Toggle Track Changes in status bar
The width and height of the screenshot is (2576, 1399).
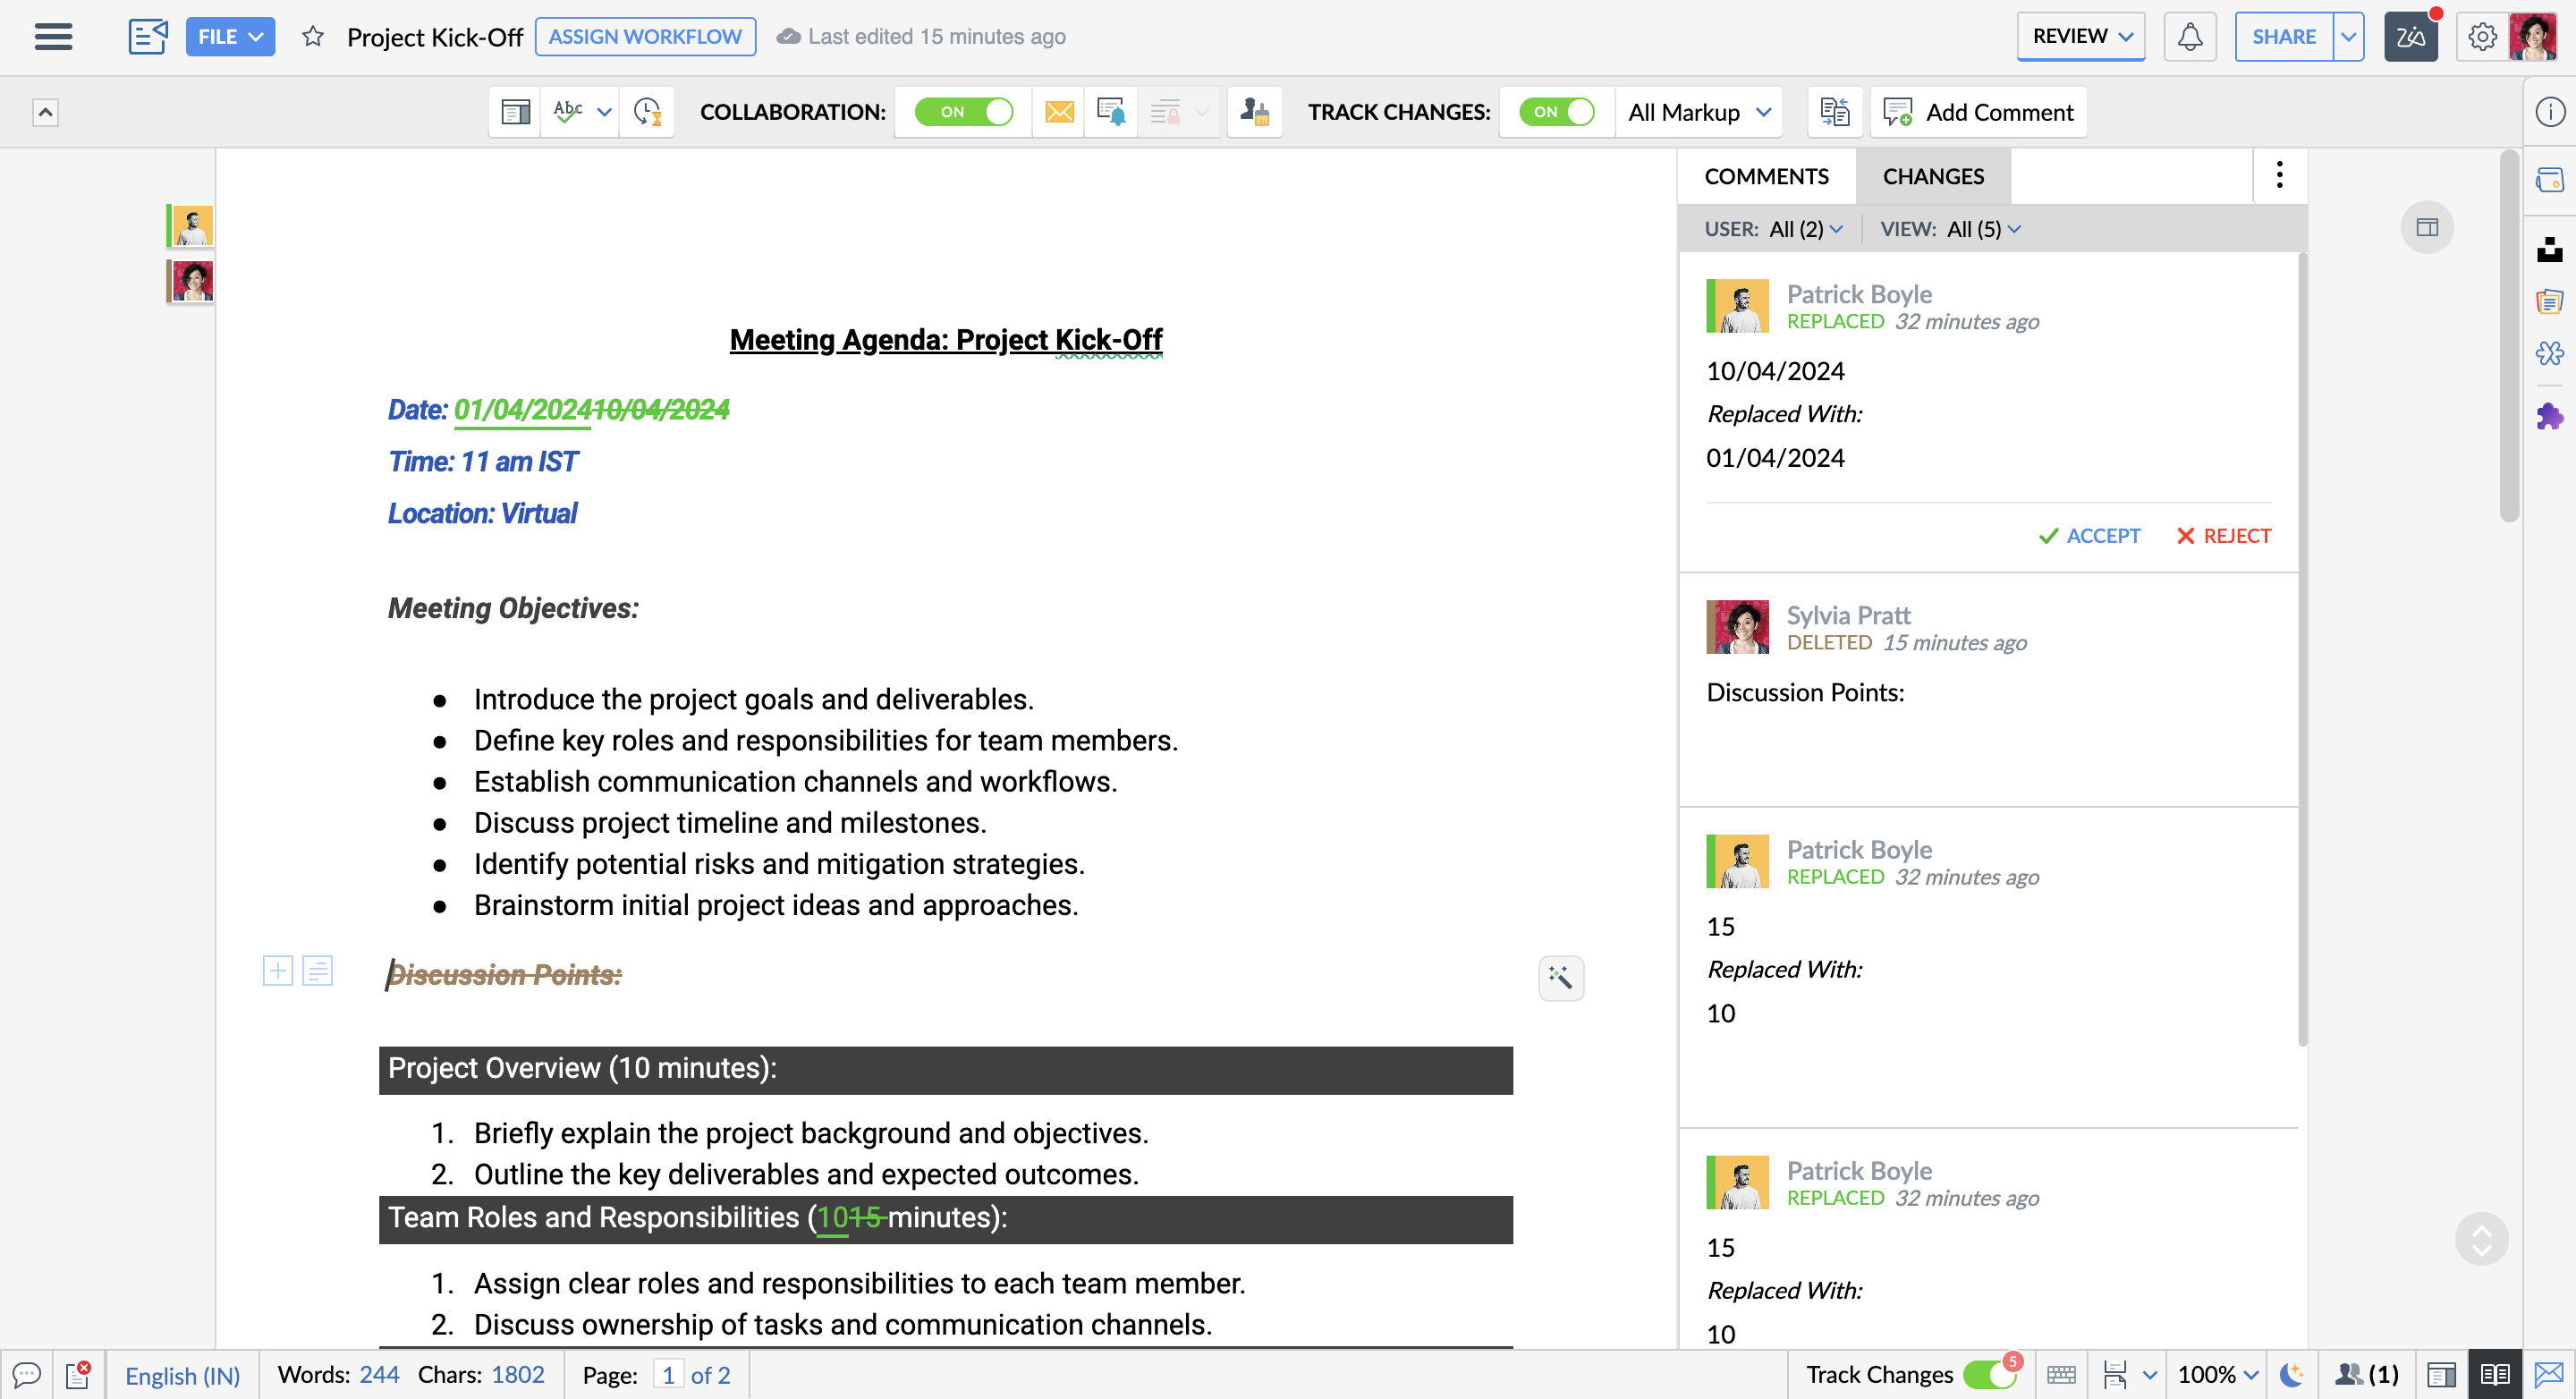tap(1988, 1374)
